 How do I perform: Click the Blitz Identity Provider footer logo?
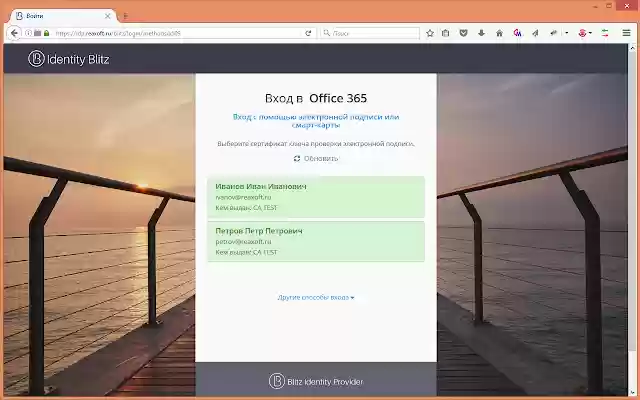(x=316, y=381)
